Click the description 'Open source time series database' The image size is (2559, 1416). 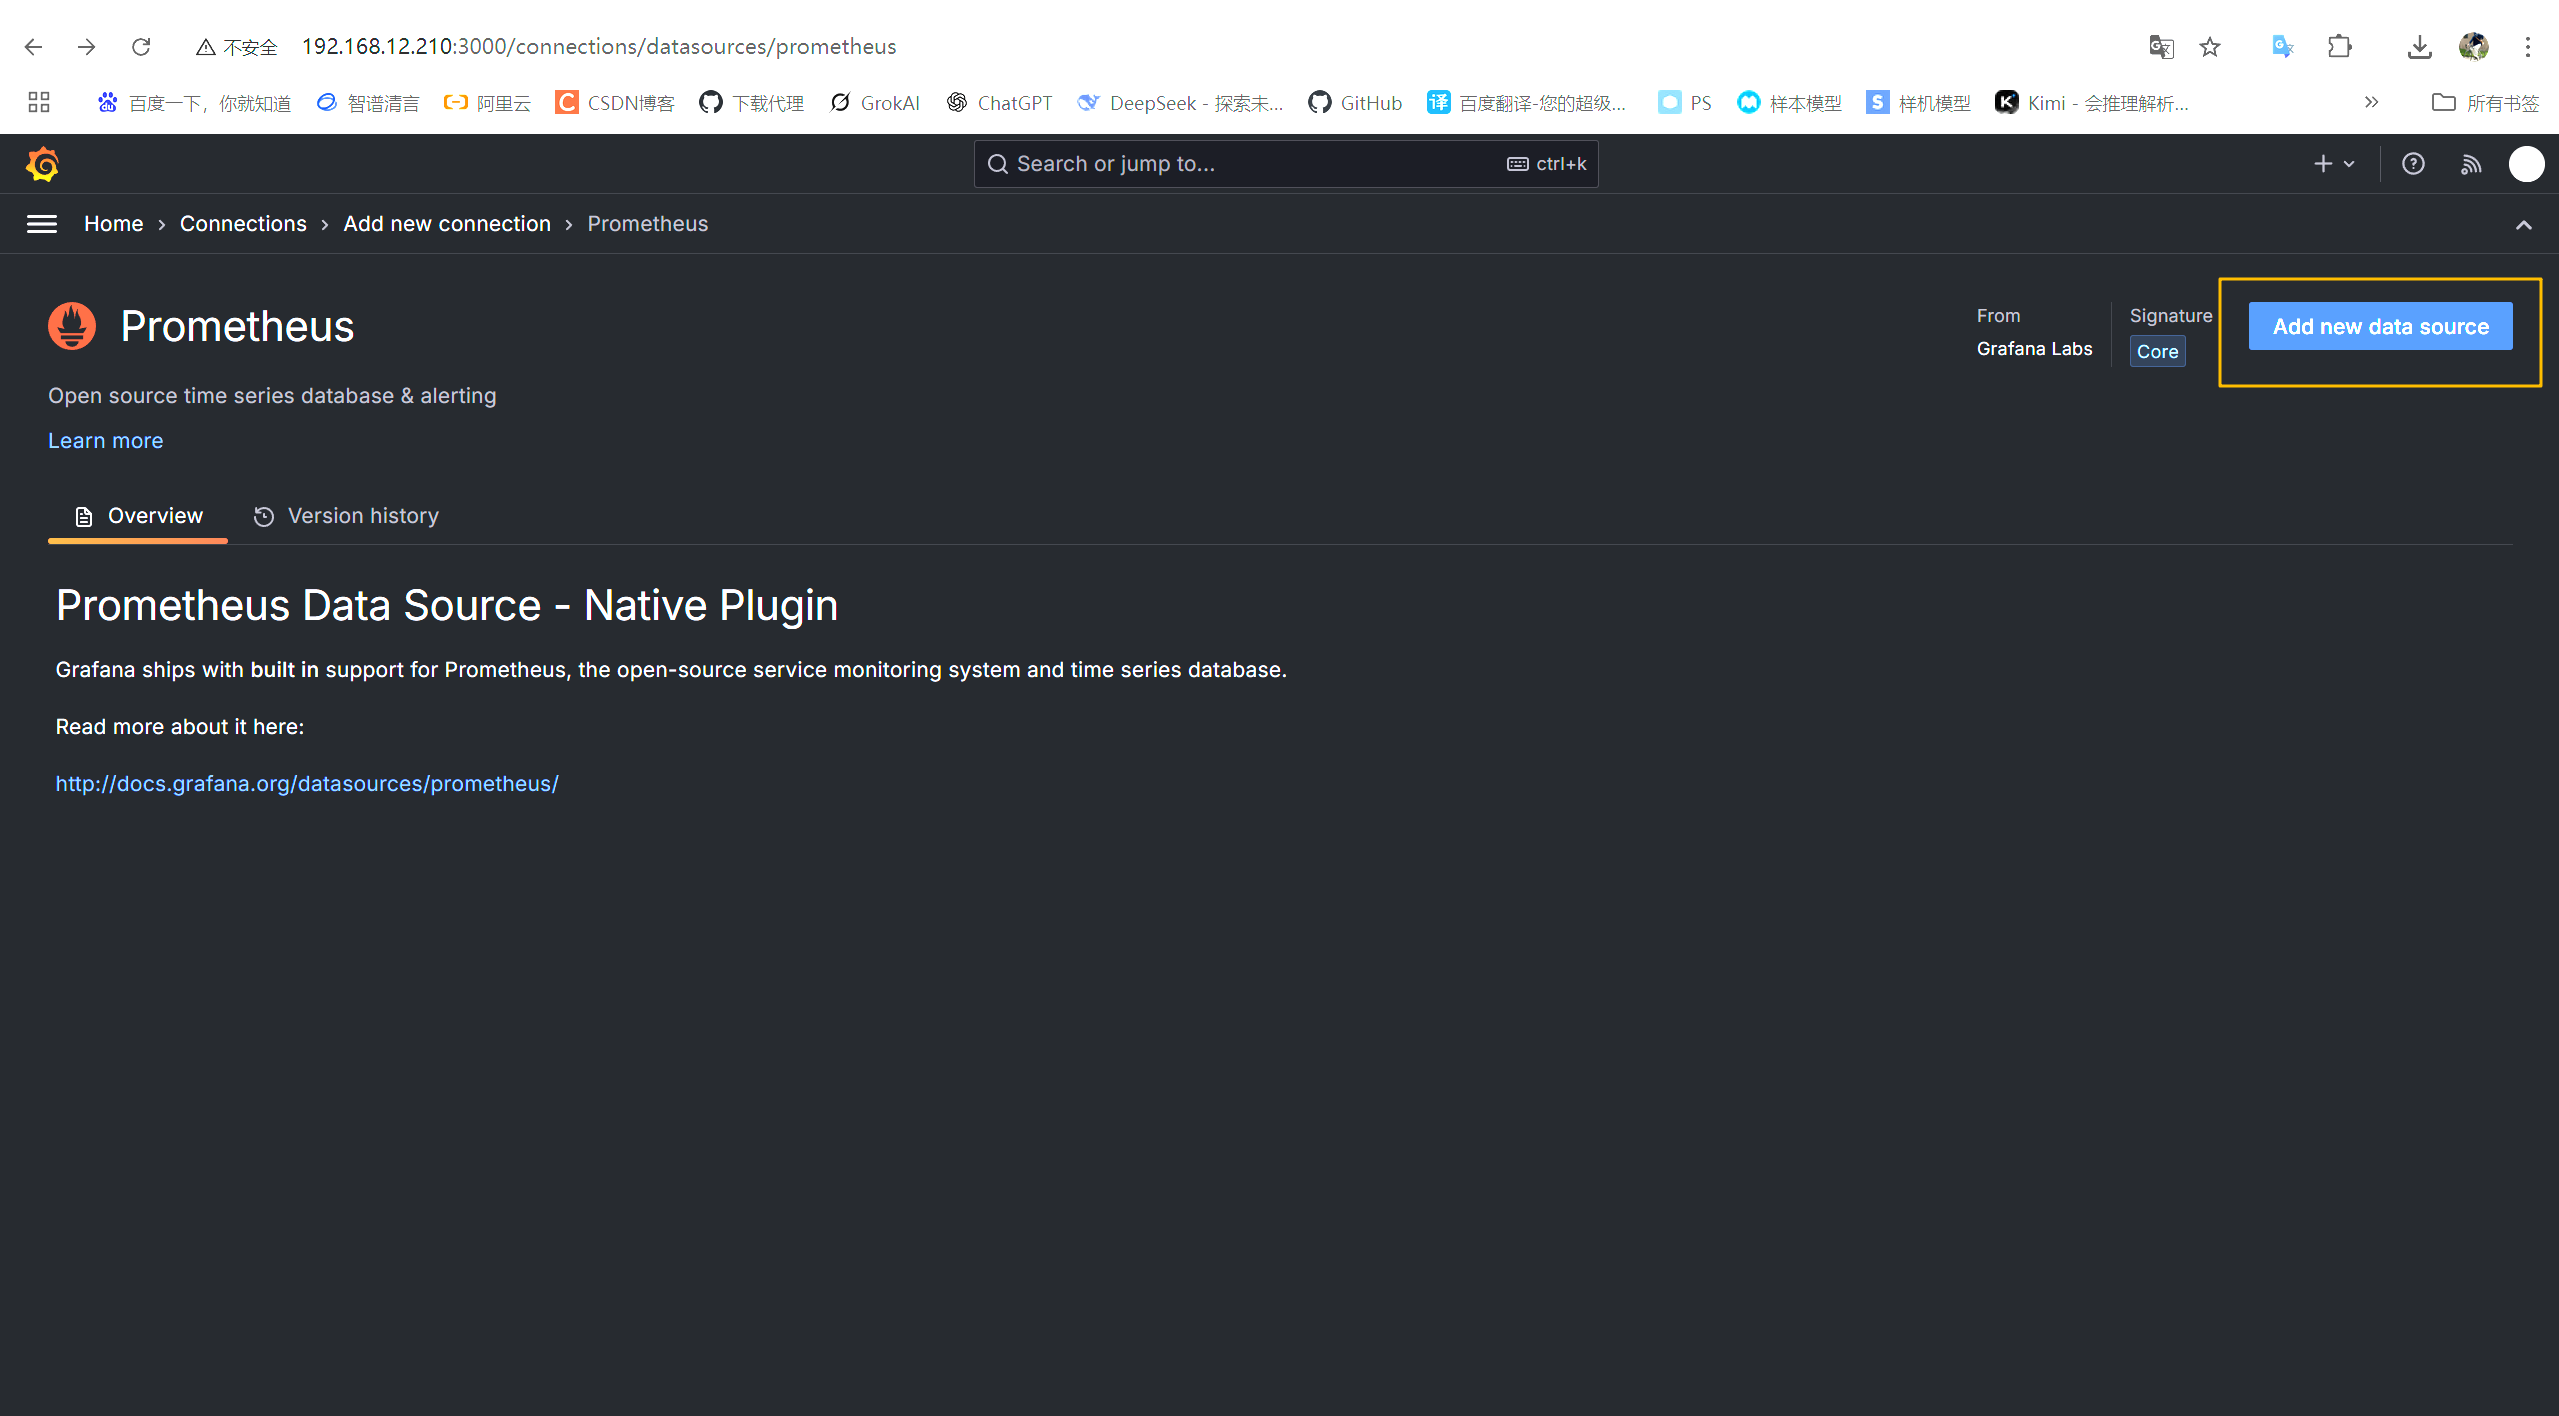(x=272, y=396)
